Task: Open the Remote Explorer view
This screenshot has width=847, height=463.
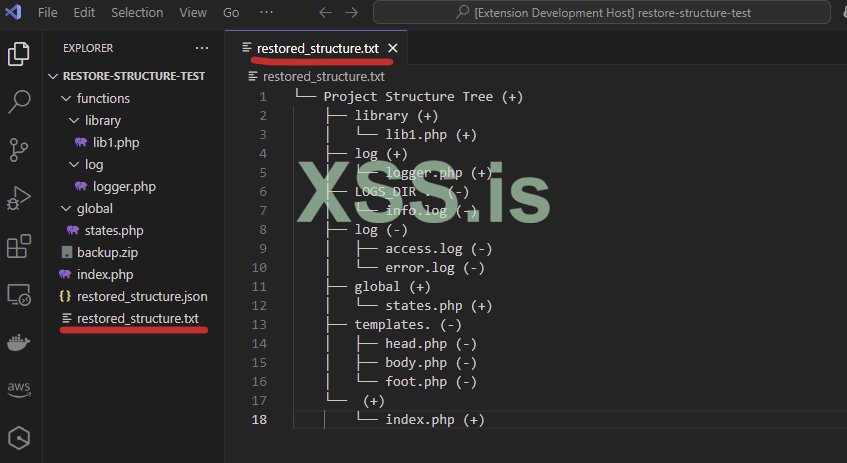Action: (19, 296)
